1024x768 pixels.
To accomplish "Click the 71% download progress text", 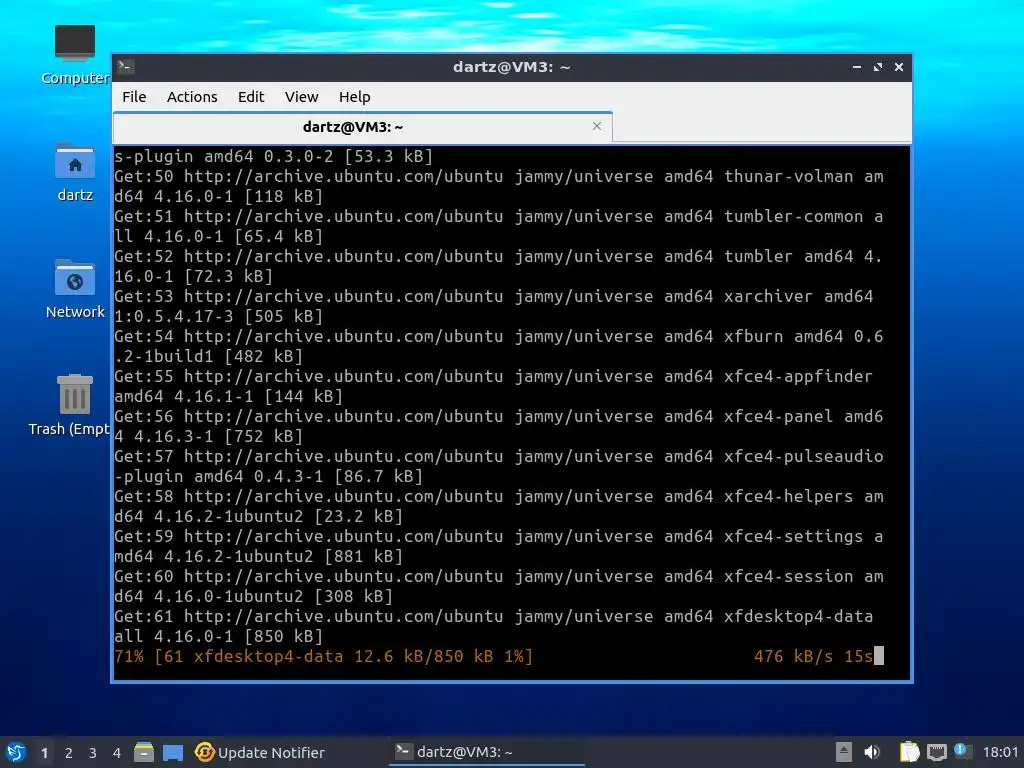I will pyautogui.click(x=324, y=656).
